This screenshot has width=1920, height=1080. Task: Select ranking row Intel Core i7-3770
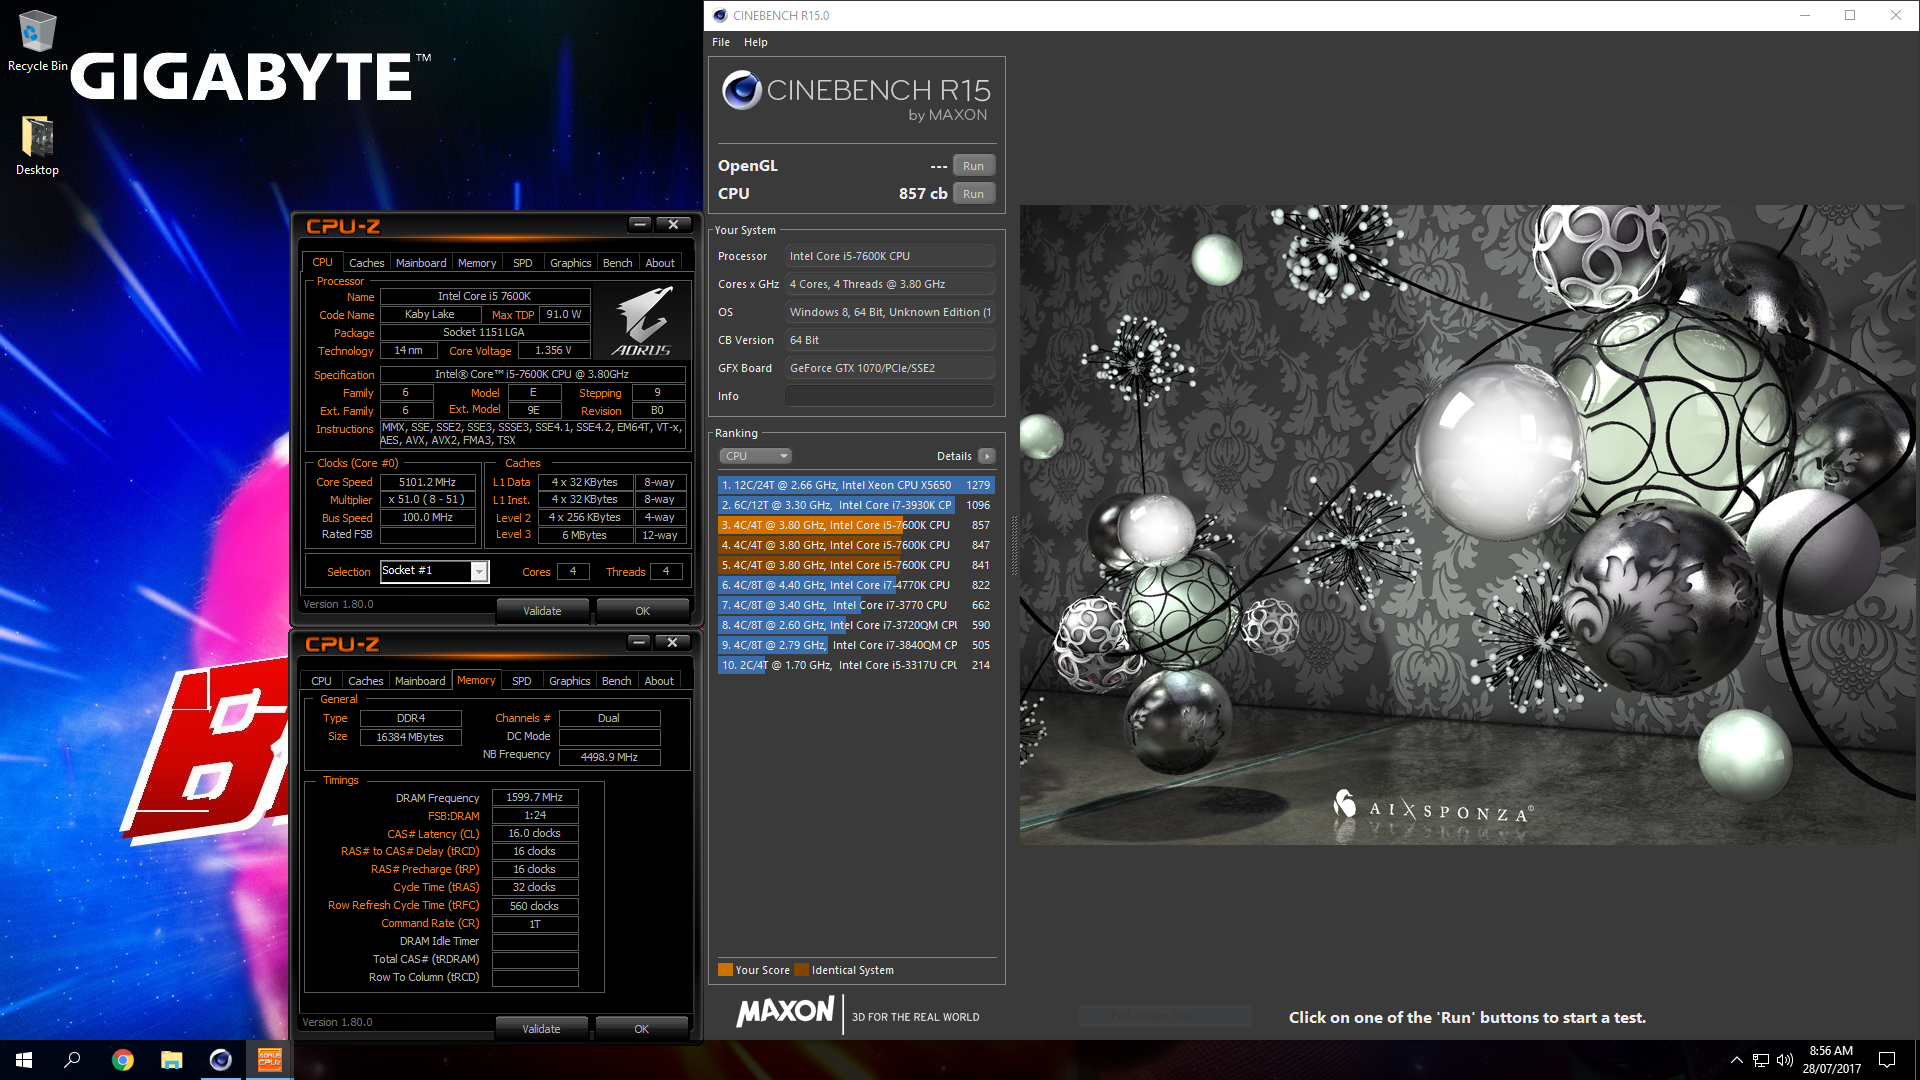(856, 605)
